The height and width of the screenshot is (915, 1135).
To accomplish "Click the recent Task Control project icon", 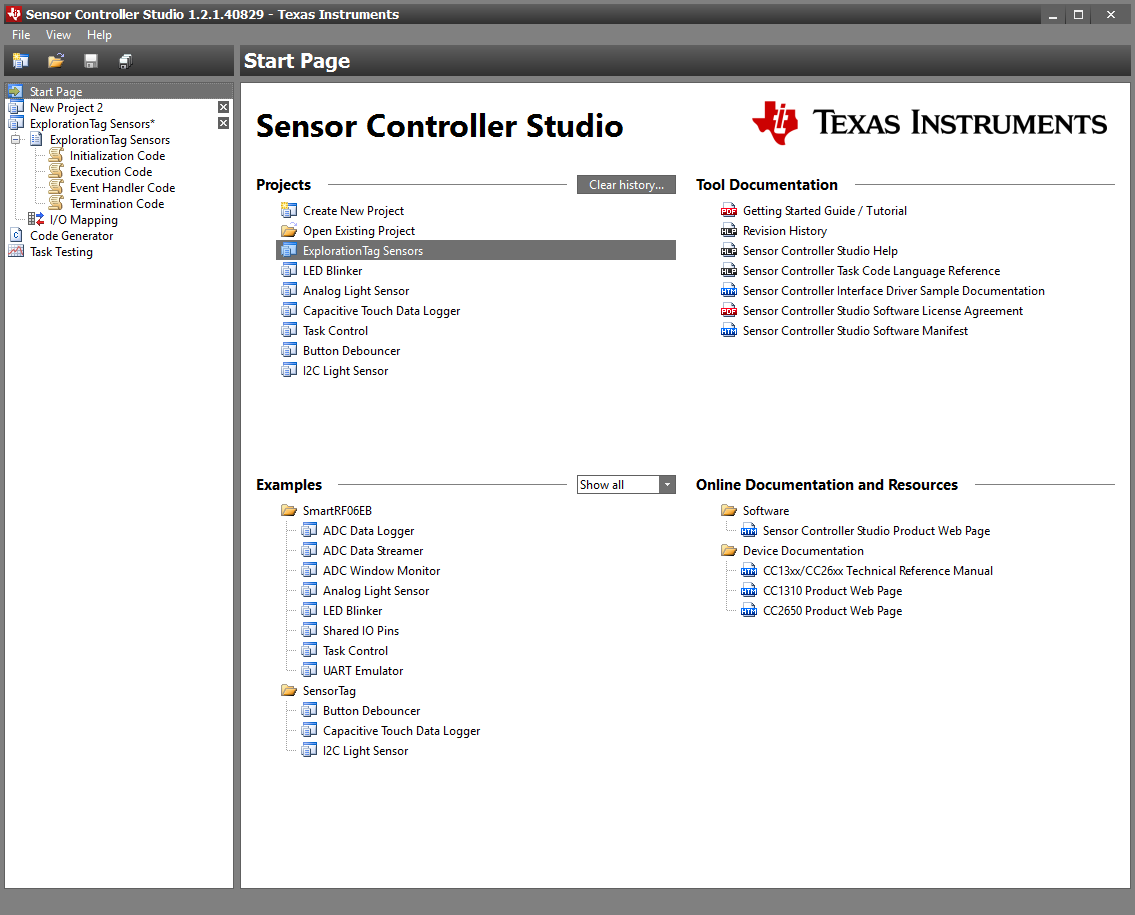I will [289, 331].
